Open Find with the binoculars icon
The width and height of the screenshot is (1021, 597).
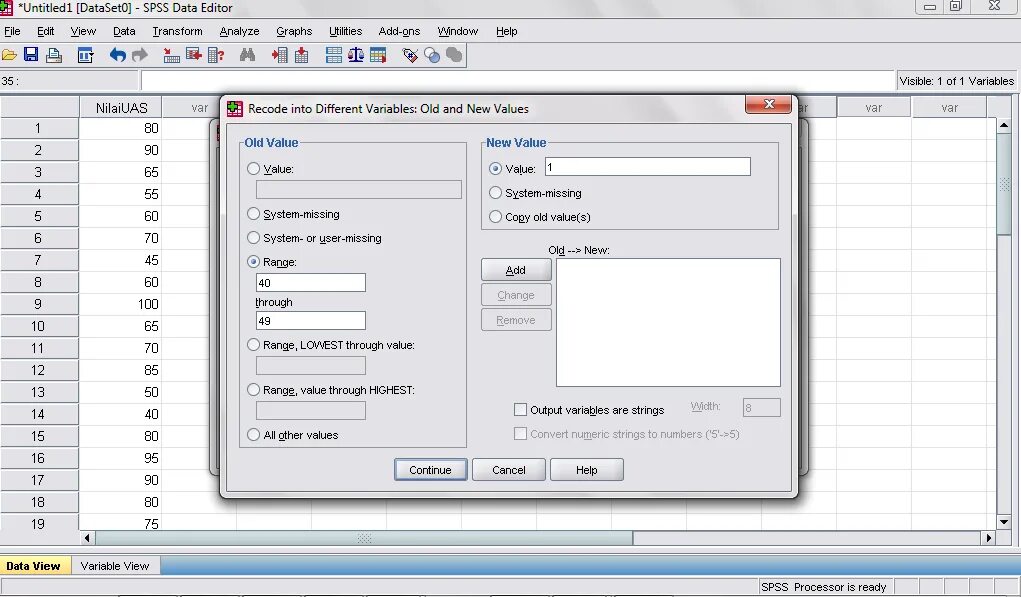pyautogui.click(x=247, y=56)
